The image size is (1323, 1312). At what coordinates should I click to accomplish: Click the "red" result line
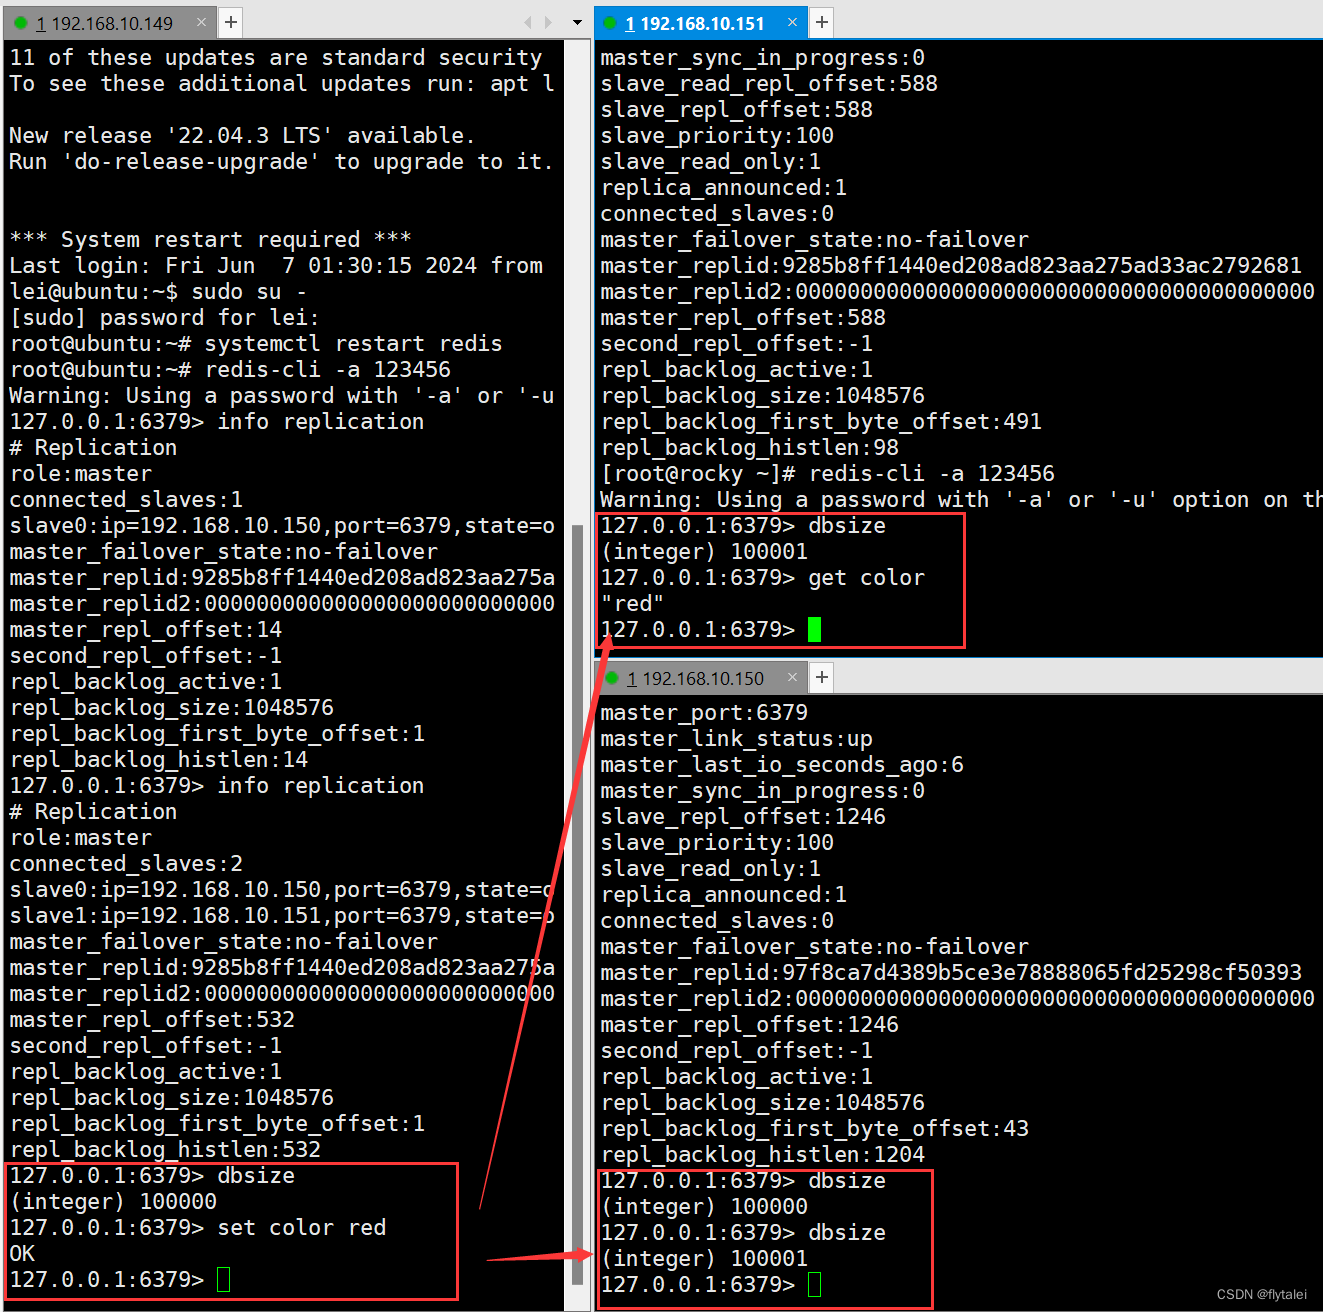point(632,603)
